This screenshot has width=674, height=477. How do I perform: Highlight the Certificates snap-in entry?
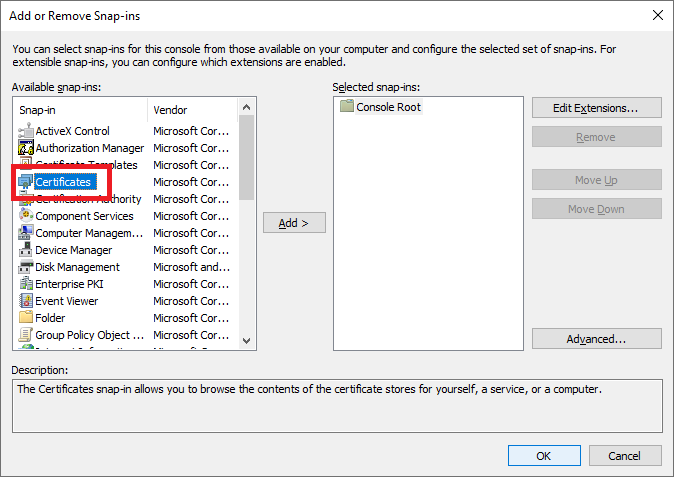click(63, 182)
